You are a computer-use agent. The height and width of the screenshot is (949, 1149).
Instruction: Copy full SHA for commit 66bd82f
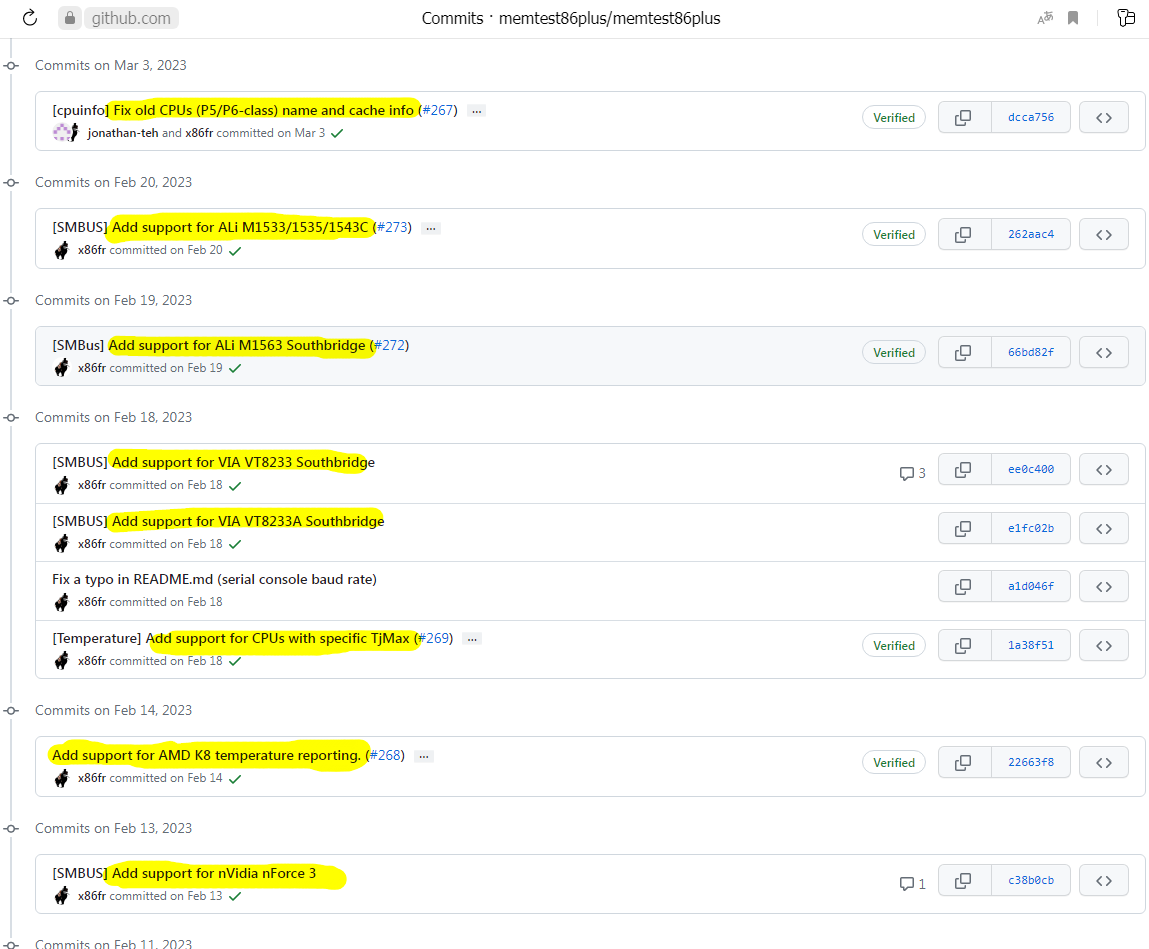tap(964, 352)
